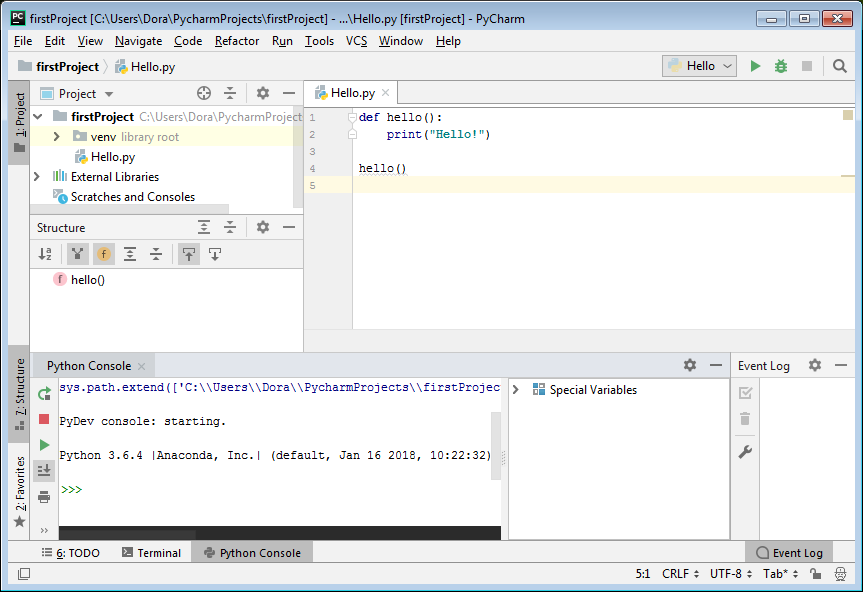Open the Navigate menu
The image size is (863, 592).
coord(138,41)
